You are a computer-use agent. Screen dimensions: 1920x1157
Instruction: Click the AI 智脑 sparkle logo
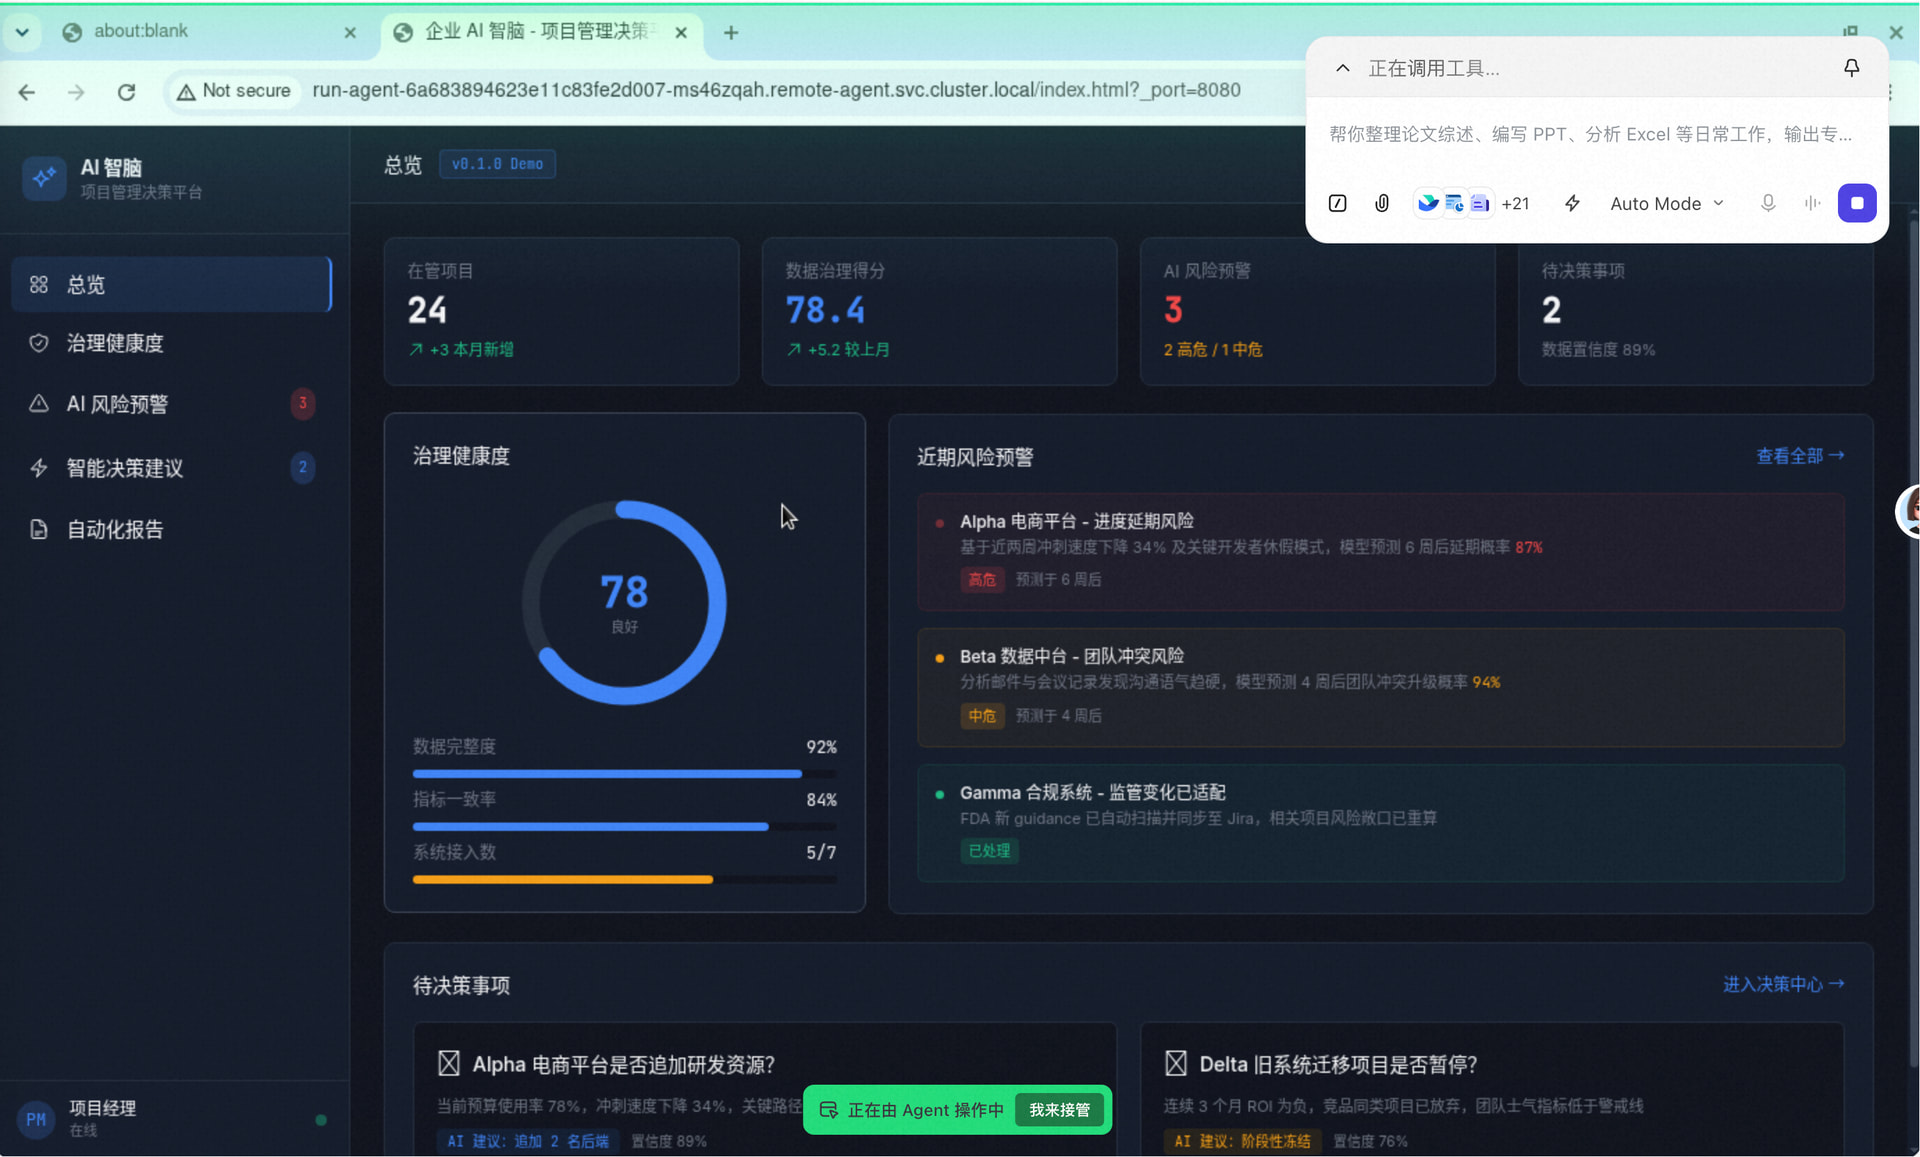pos(44,178)
